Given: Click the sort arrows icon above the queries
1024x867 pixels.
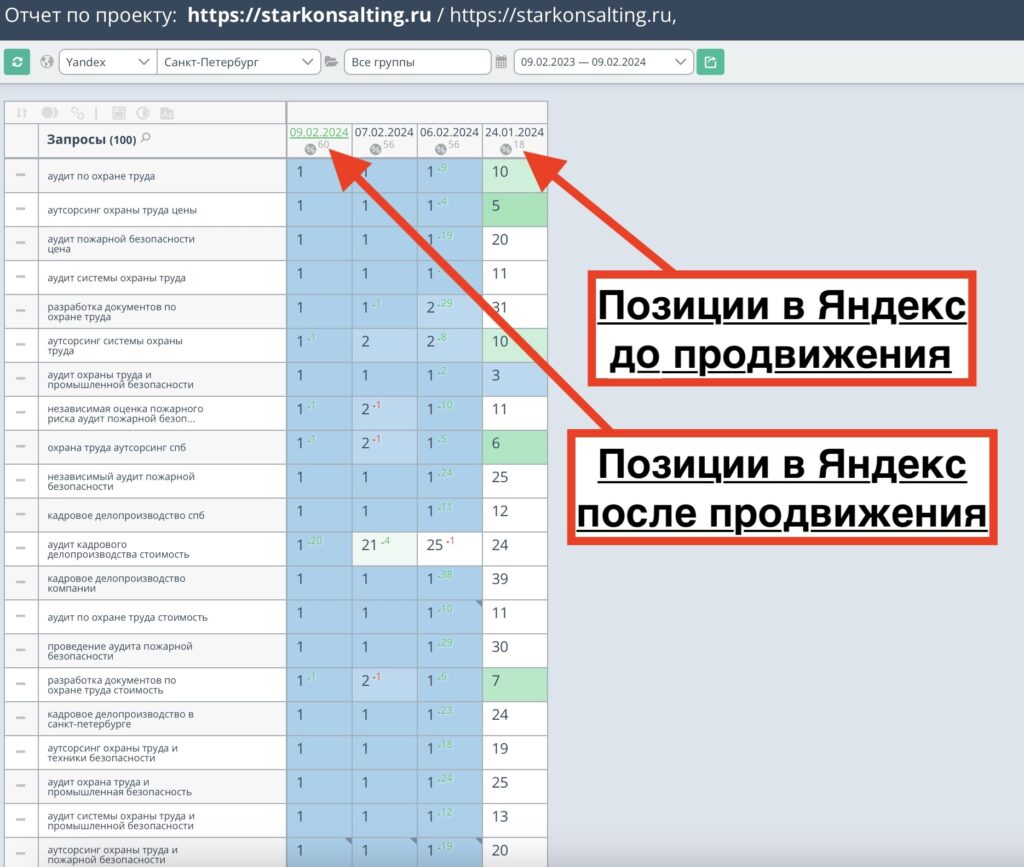Looking at the screenshot, I should 22,113.
